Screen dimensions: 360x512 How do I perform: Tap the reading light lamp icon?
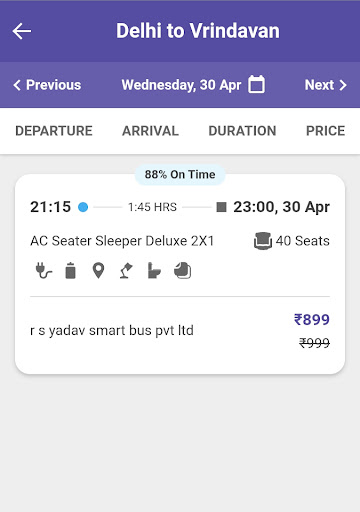[x=126, y=270]
